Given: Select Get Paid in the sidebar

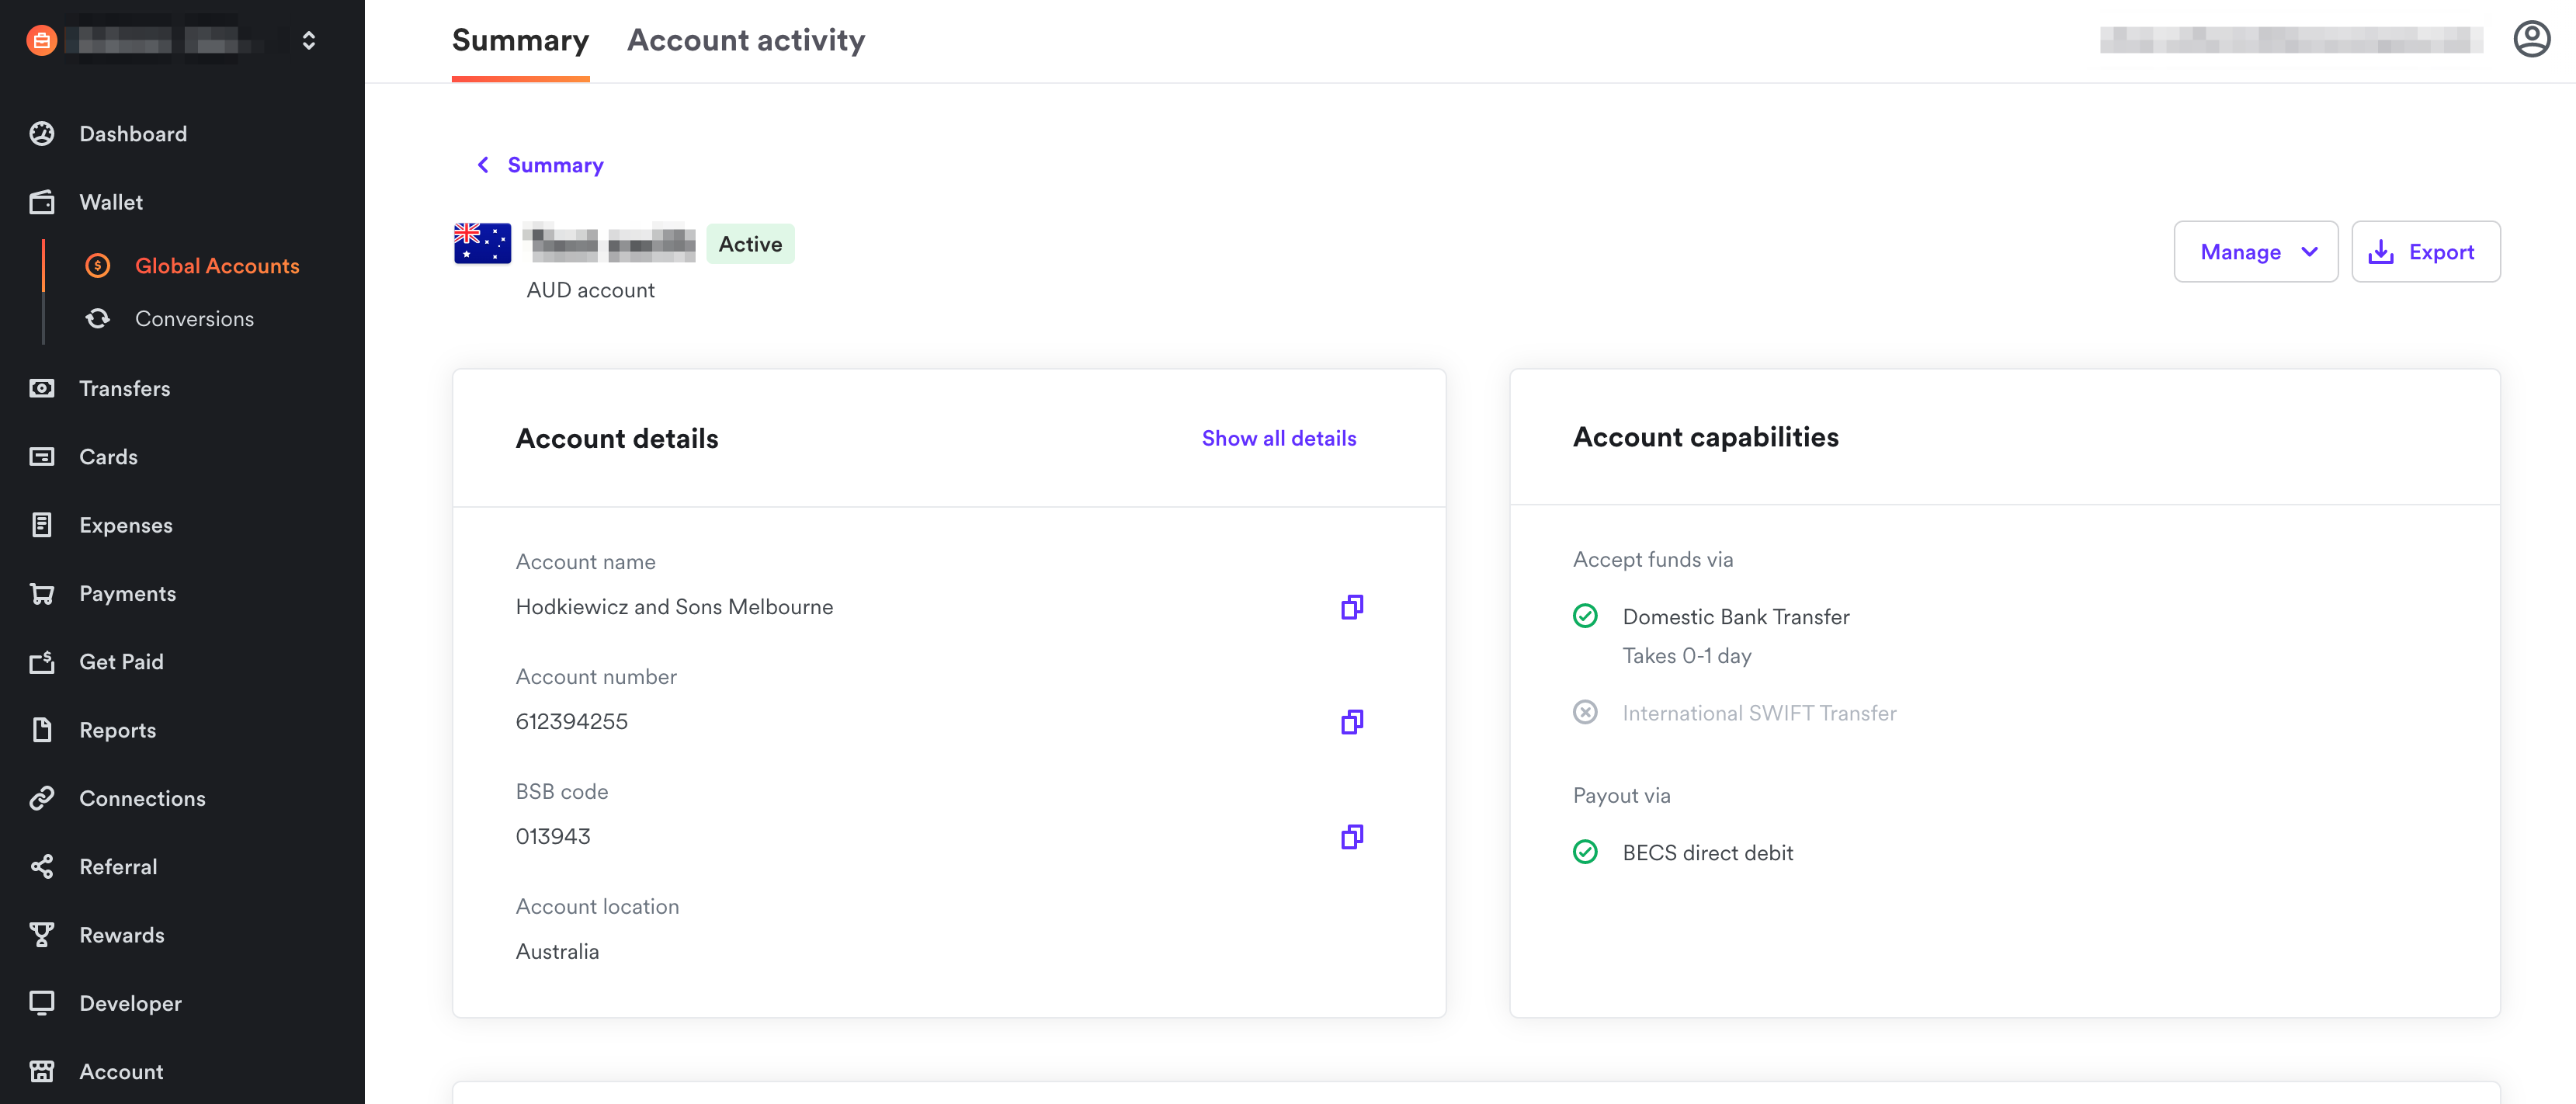Looking at the screenshot, I should (121, 661).
